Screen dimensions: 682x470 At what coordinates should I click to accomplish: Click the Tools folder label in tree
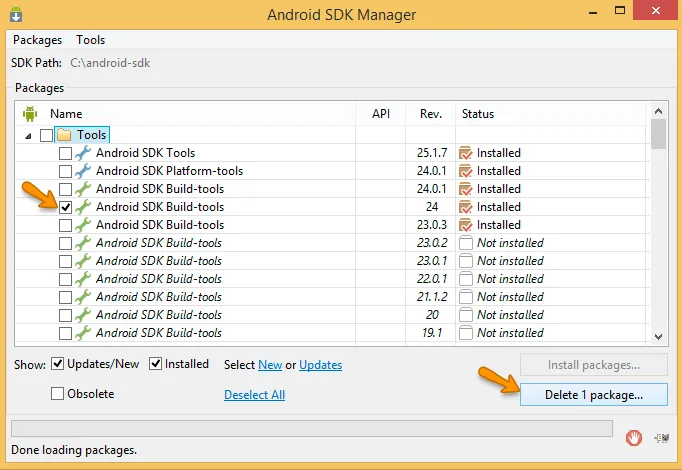pyautogui.click(x=91, y=135)
